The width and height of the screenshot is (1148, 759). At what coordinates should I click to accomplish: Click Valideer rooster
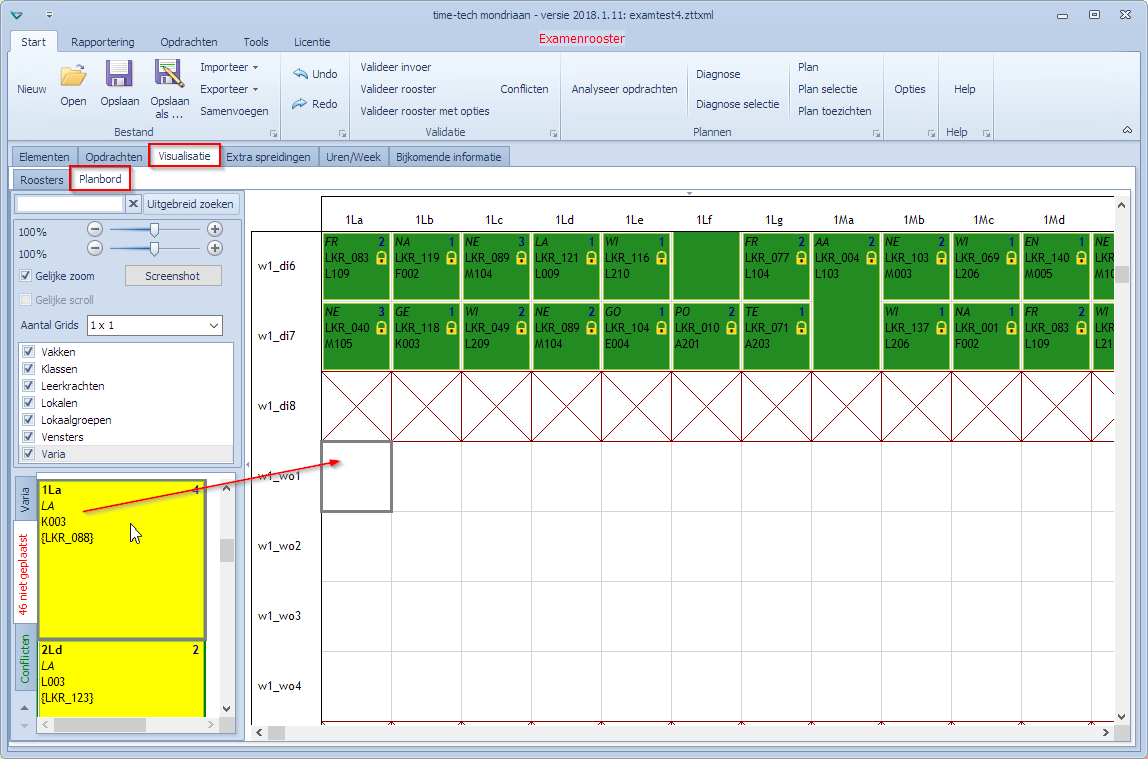[x=398, y=89]
